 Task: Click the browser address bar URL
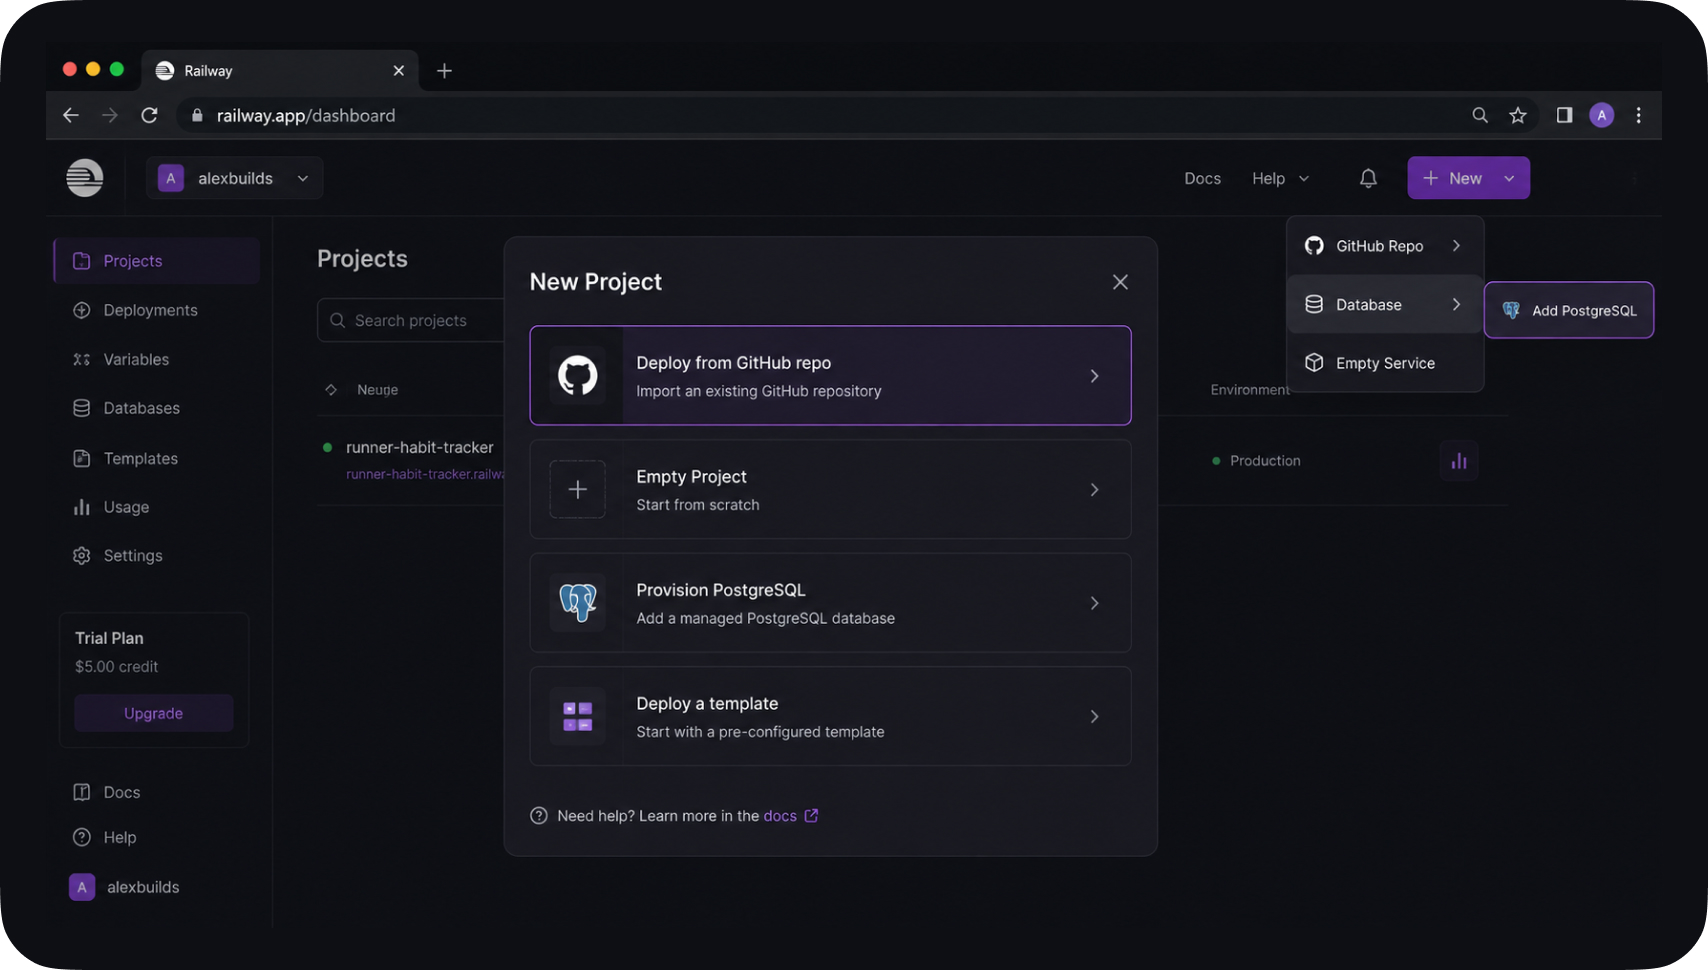coord(306,115)
